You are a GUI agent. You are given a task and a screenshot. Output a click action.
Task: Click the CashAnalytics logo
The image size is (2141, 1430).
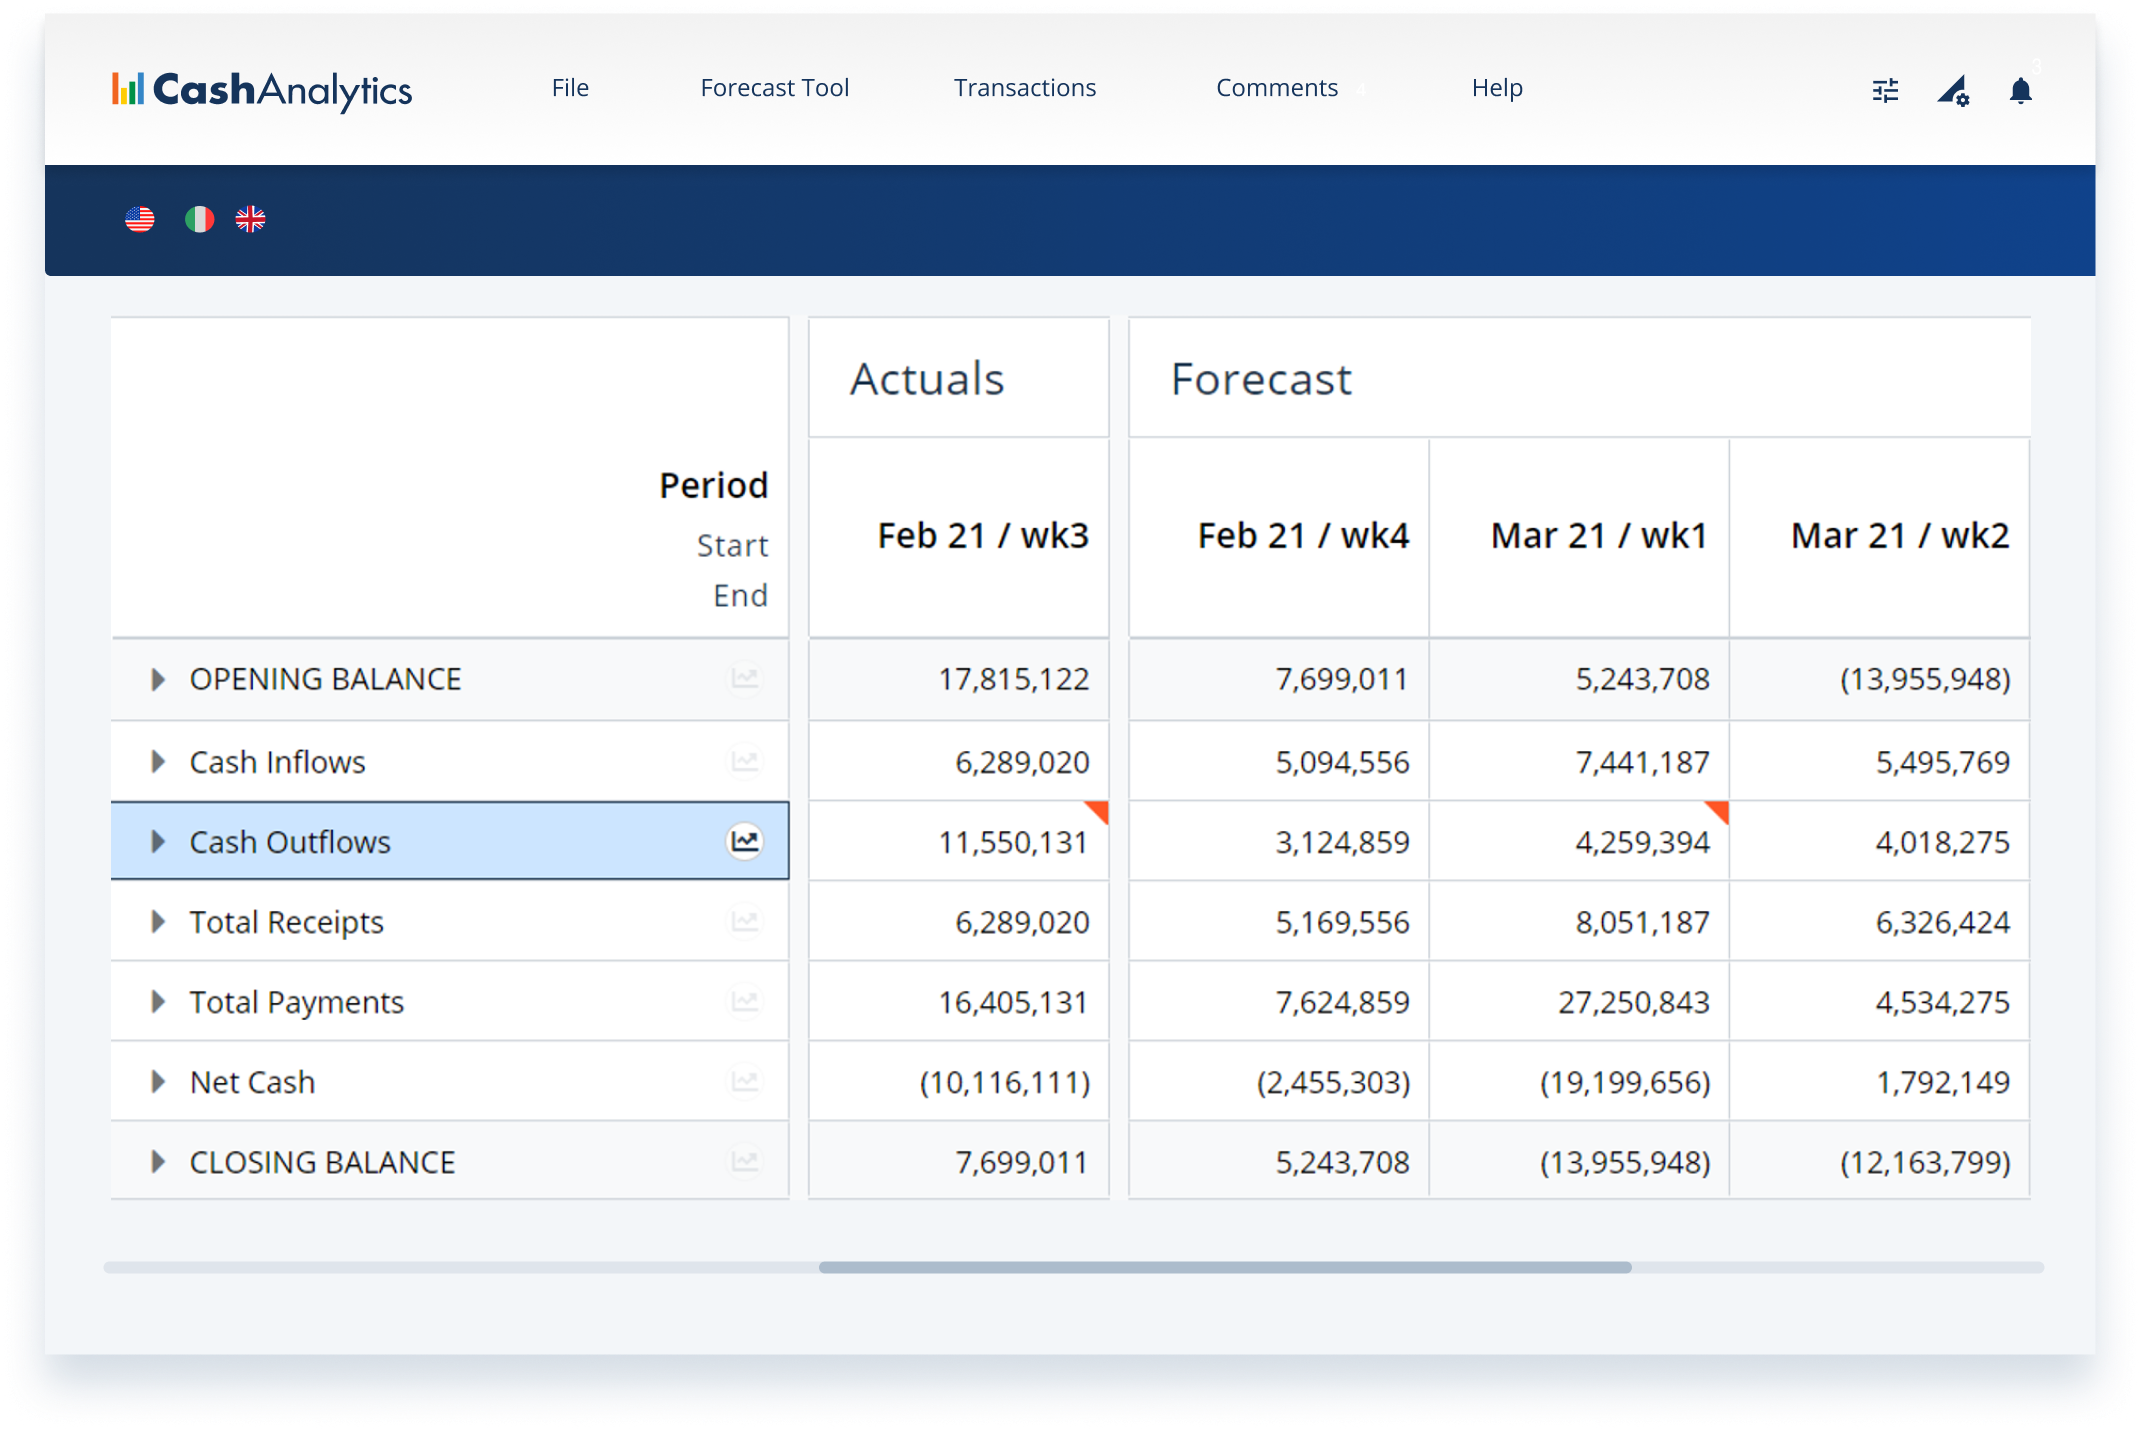coord(262,90)
